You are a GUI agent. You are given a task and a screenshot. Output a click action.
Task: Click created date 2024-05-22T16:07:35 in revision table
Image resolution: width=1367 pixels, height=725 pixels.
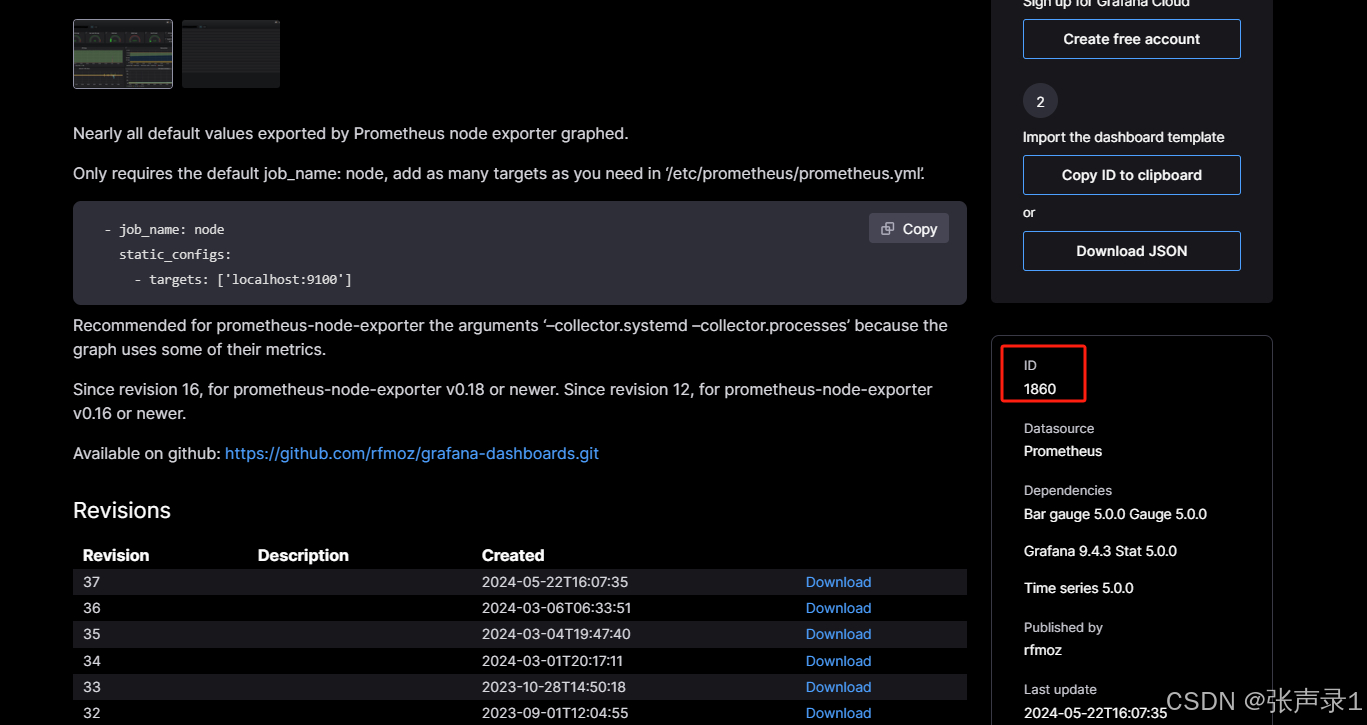[x=555, y=582]
